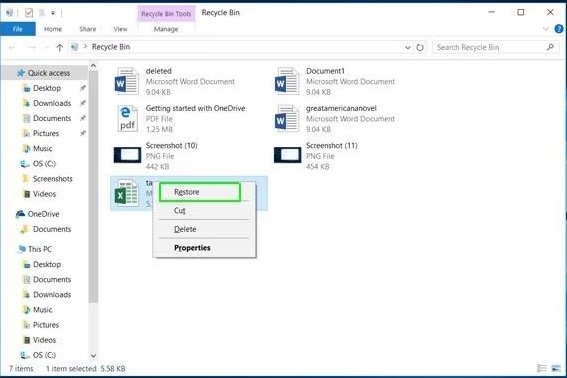
Task: Open Music under This PC
Action: click(x=43, y=310)
